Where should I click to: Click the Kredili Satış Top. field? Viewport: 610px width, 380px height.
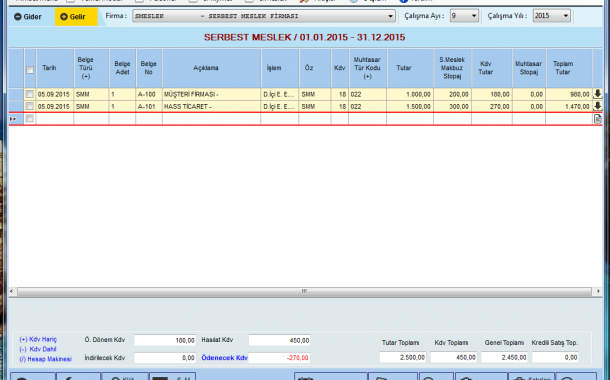[555, 357]
